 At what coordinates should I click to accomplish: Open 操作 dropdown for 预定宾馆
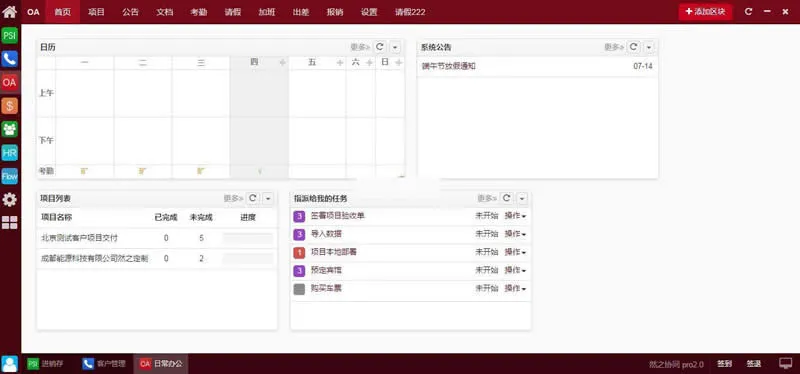(x=515, y=270)
